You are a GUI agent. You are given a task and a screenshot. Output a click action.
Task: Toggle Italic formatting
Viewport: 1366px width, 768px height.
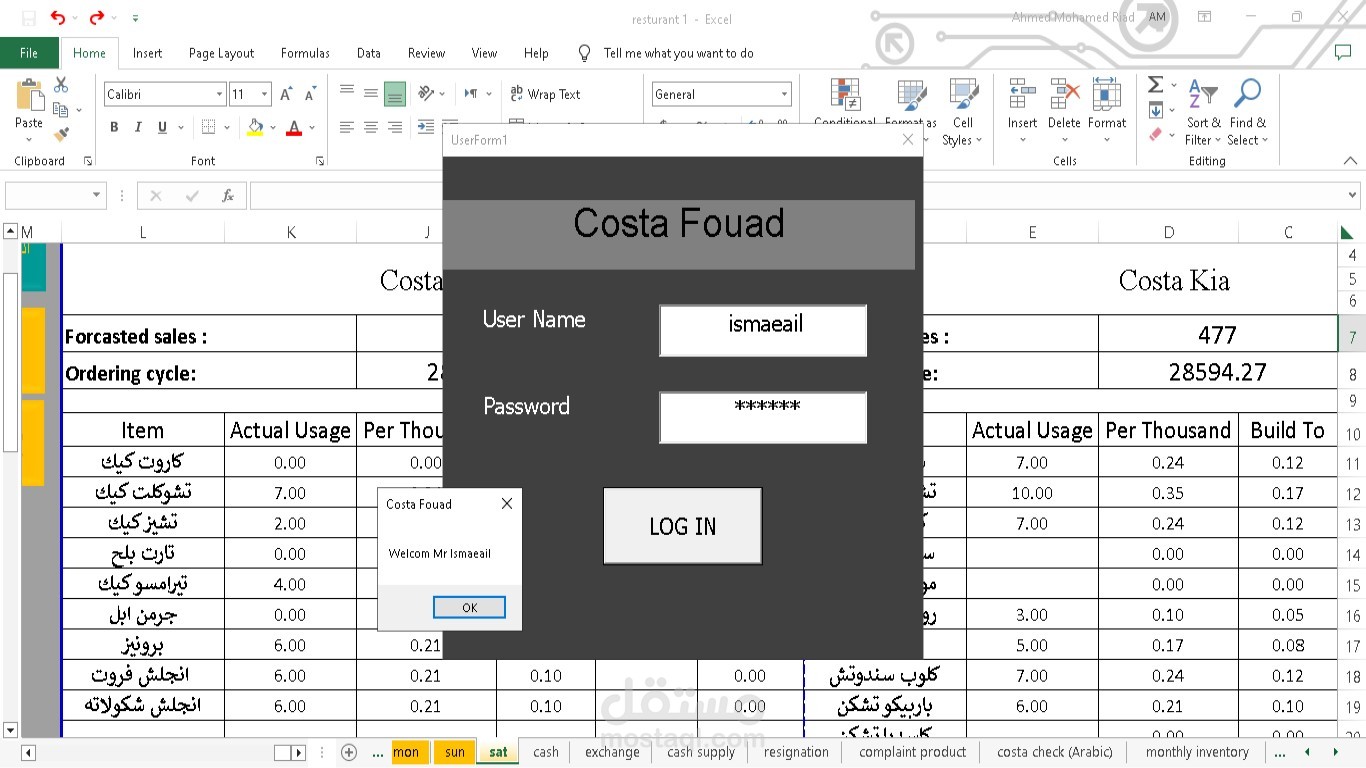(138, 127)
